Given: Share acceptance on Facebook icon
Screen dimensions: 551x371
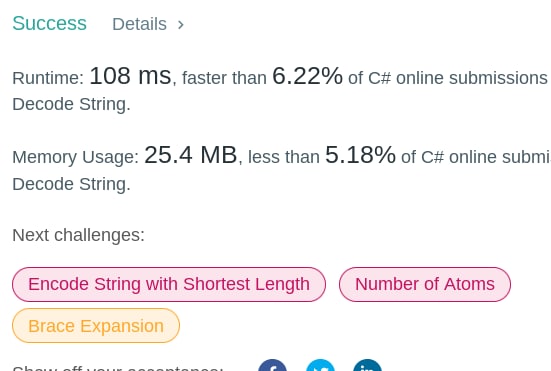Looking at the screenshot, I should [272, 365].
